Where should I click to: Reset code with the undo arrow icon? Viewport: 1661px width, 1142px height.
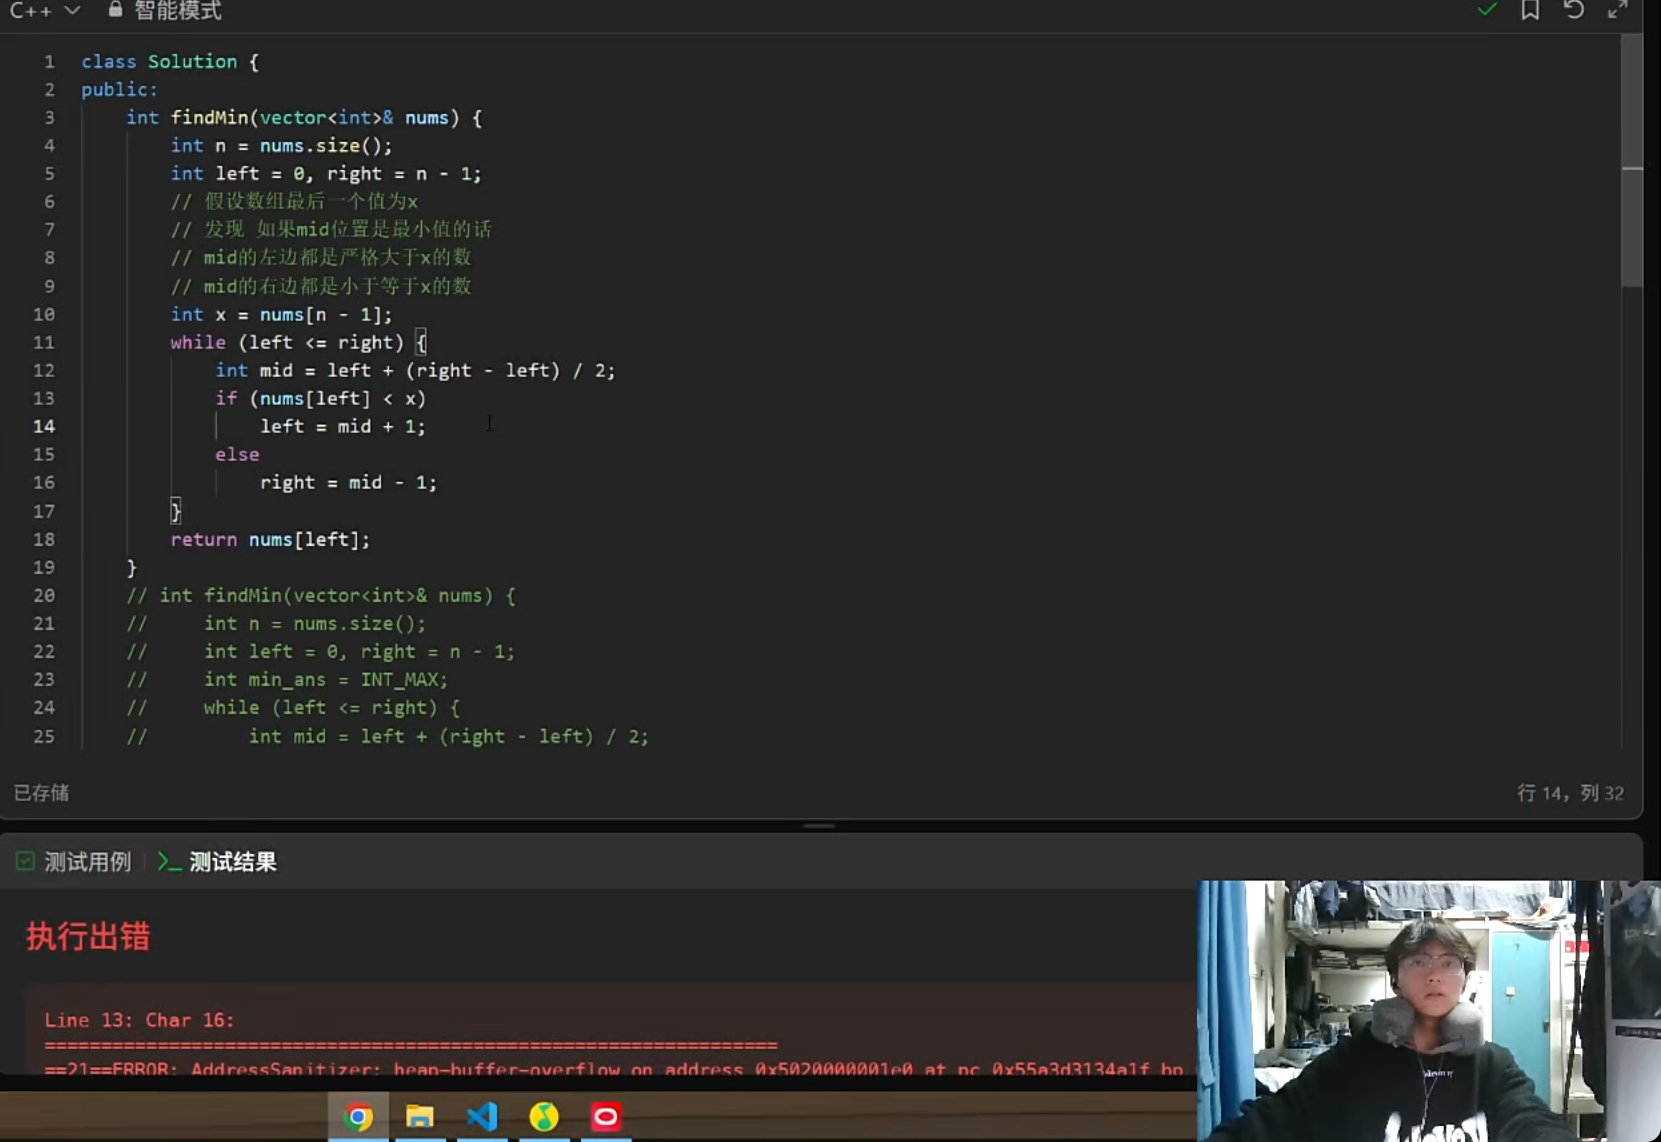point(1574,10)
